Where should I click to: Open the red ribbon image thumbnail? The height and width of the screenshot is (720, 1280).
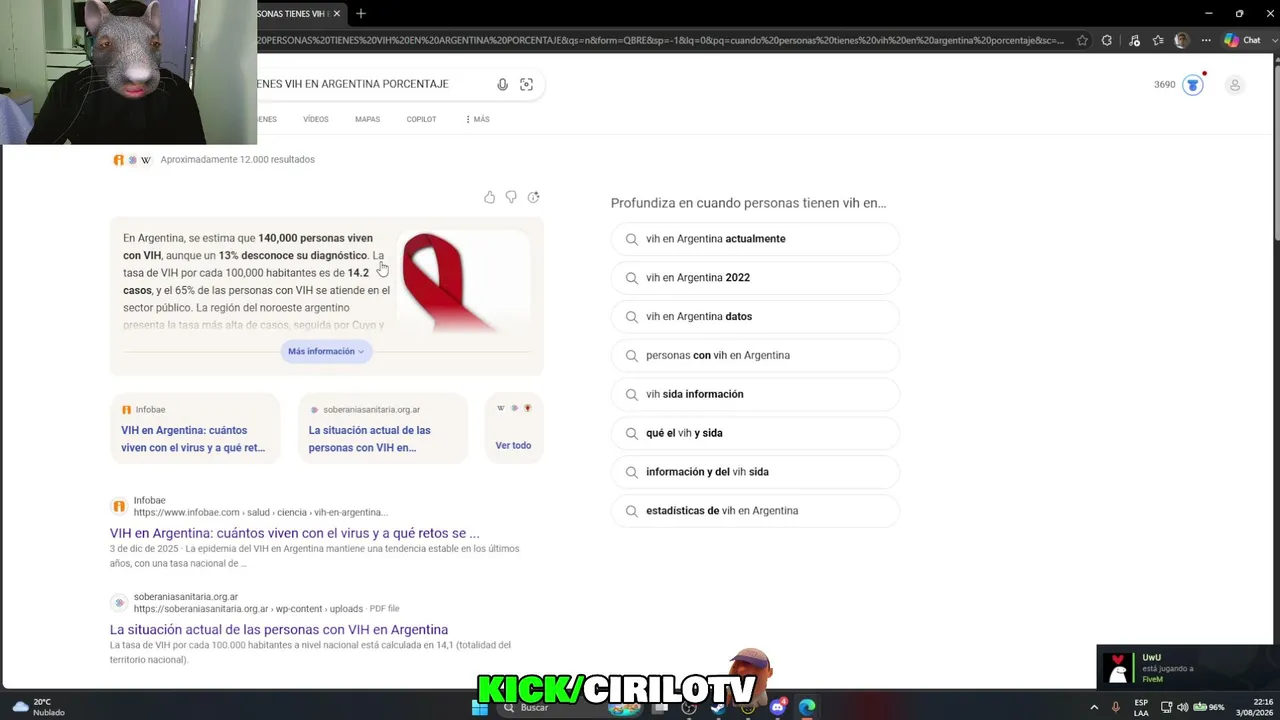click(x=462, y=282)
